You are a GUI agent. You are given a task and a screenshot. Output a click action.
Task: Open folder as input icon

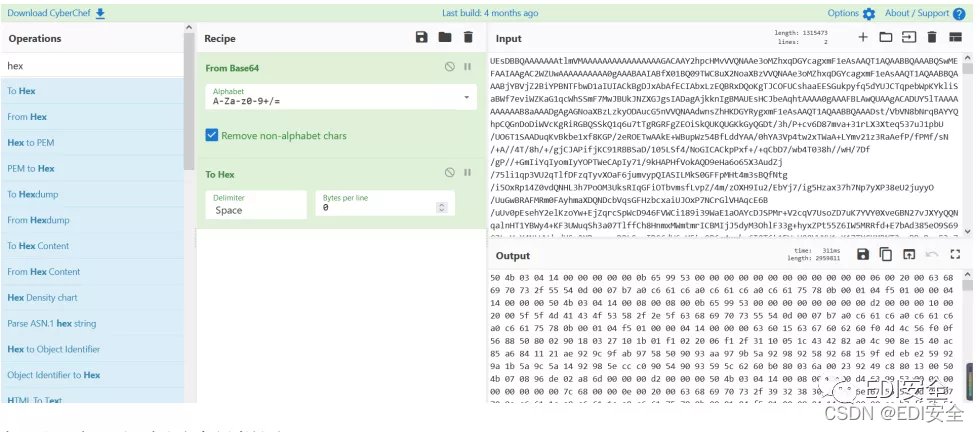(886, 38)
